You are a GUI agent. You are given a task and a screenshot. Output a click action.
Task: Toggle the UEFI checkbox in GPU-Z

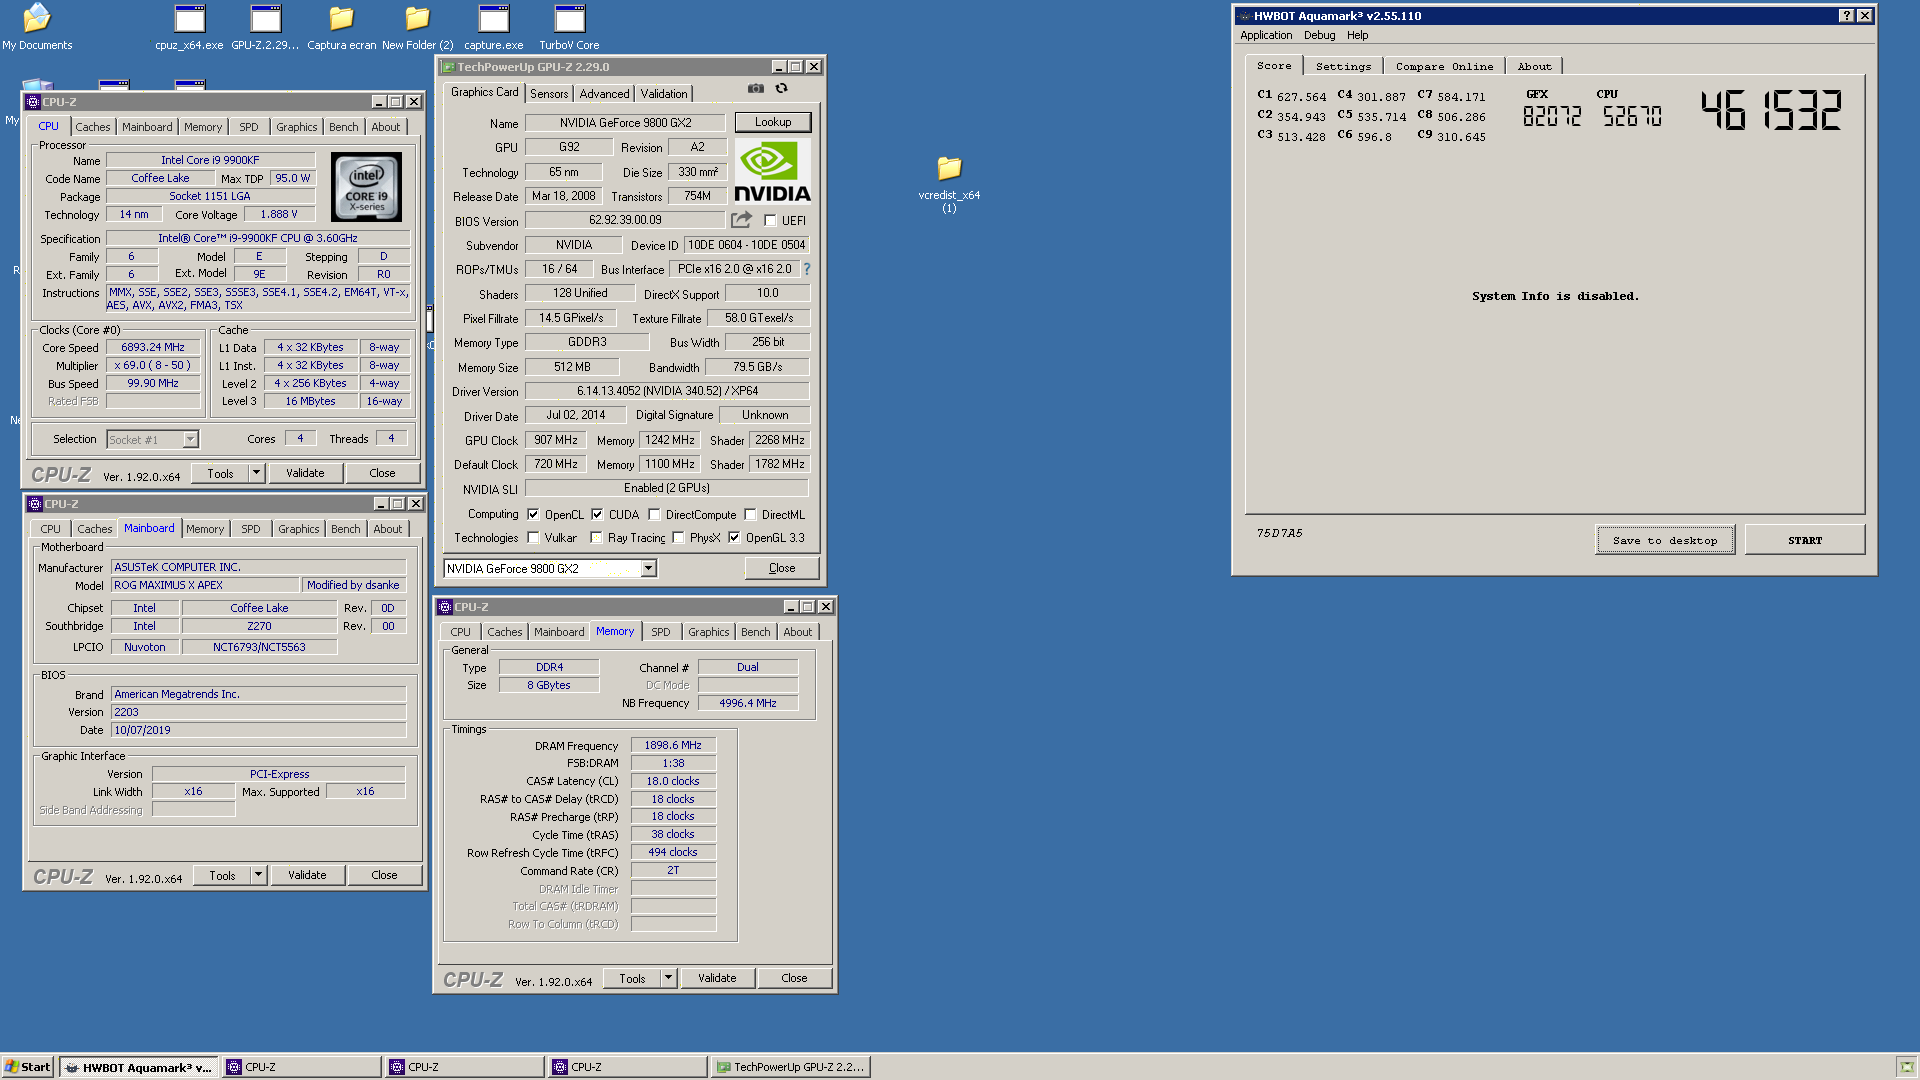click(770, 221)
